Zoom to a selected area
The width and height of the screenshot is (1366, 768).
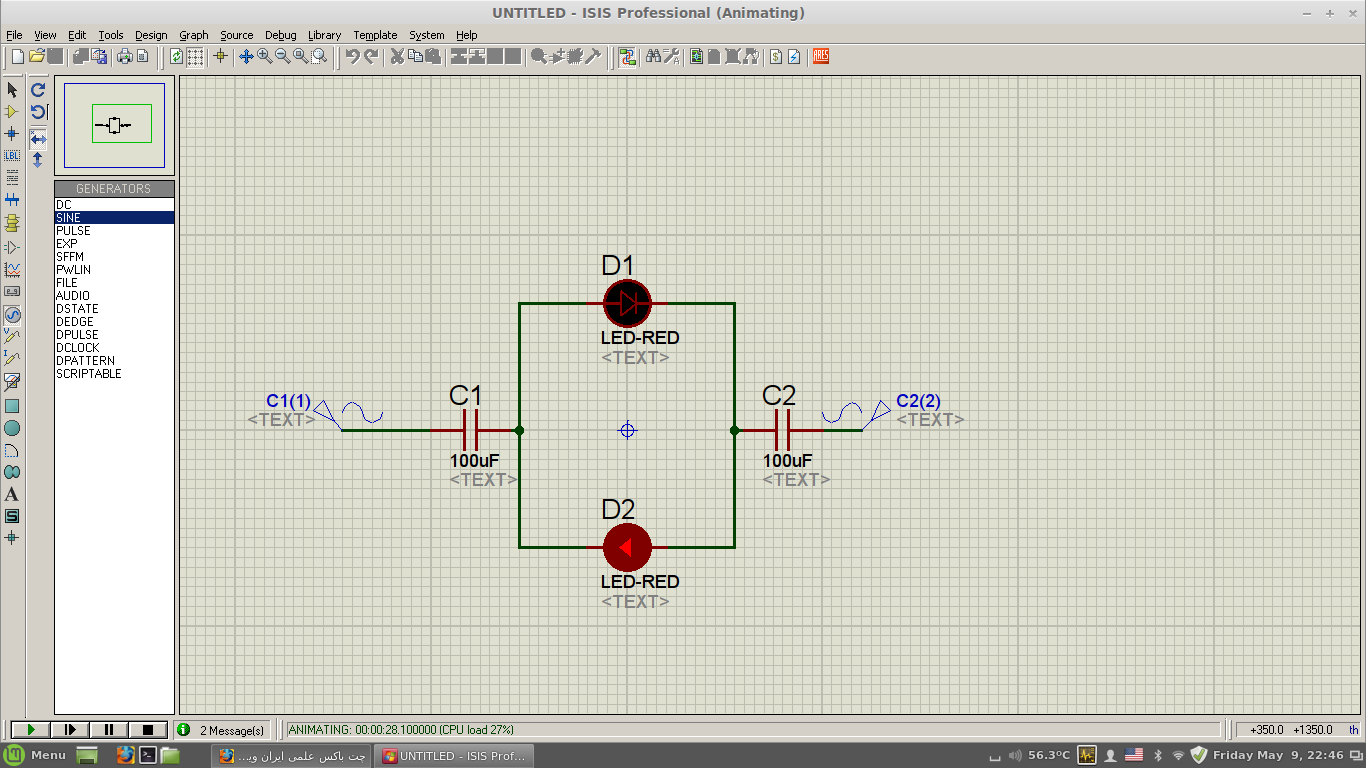(318, 56)
